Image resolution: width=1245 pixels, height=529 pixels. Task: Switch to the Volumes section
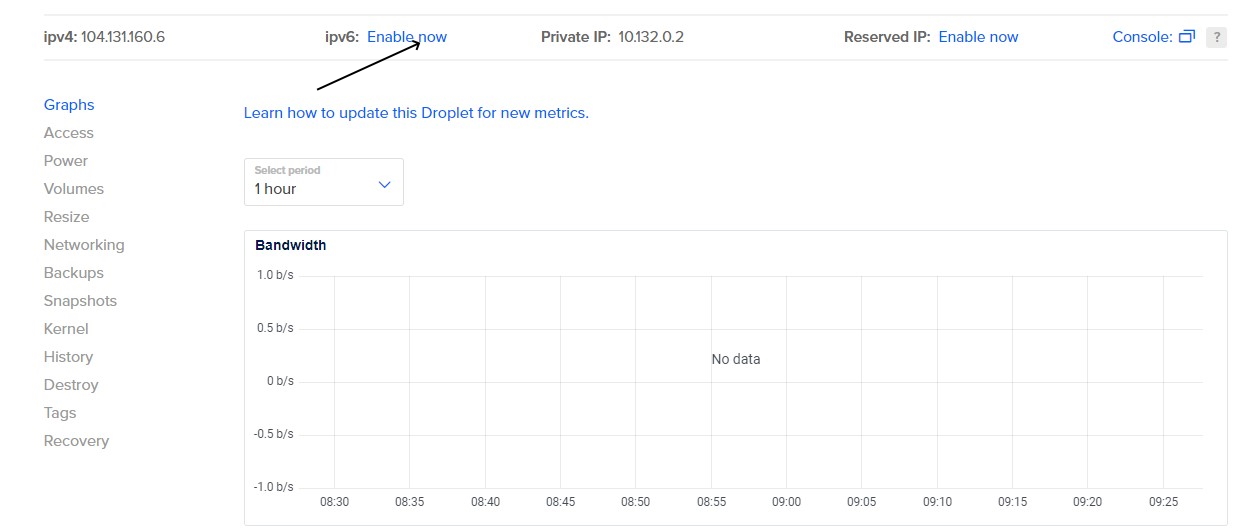click(74, 189)
